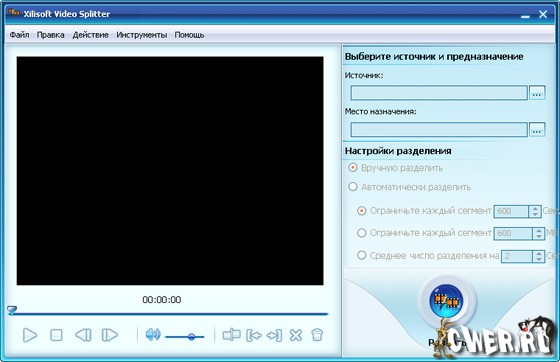Adjust the segment seconds spinner arrows
This screenshot has height=362, width=560.
(x=535, y=211)
